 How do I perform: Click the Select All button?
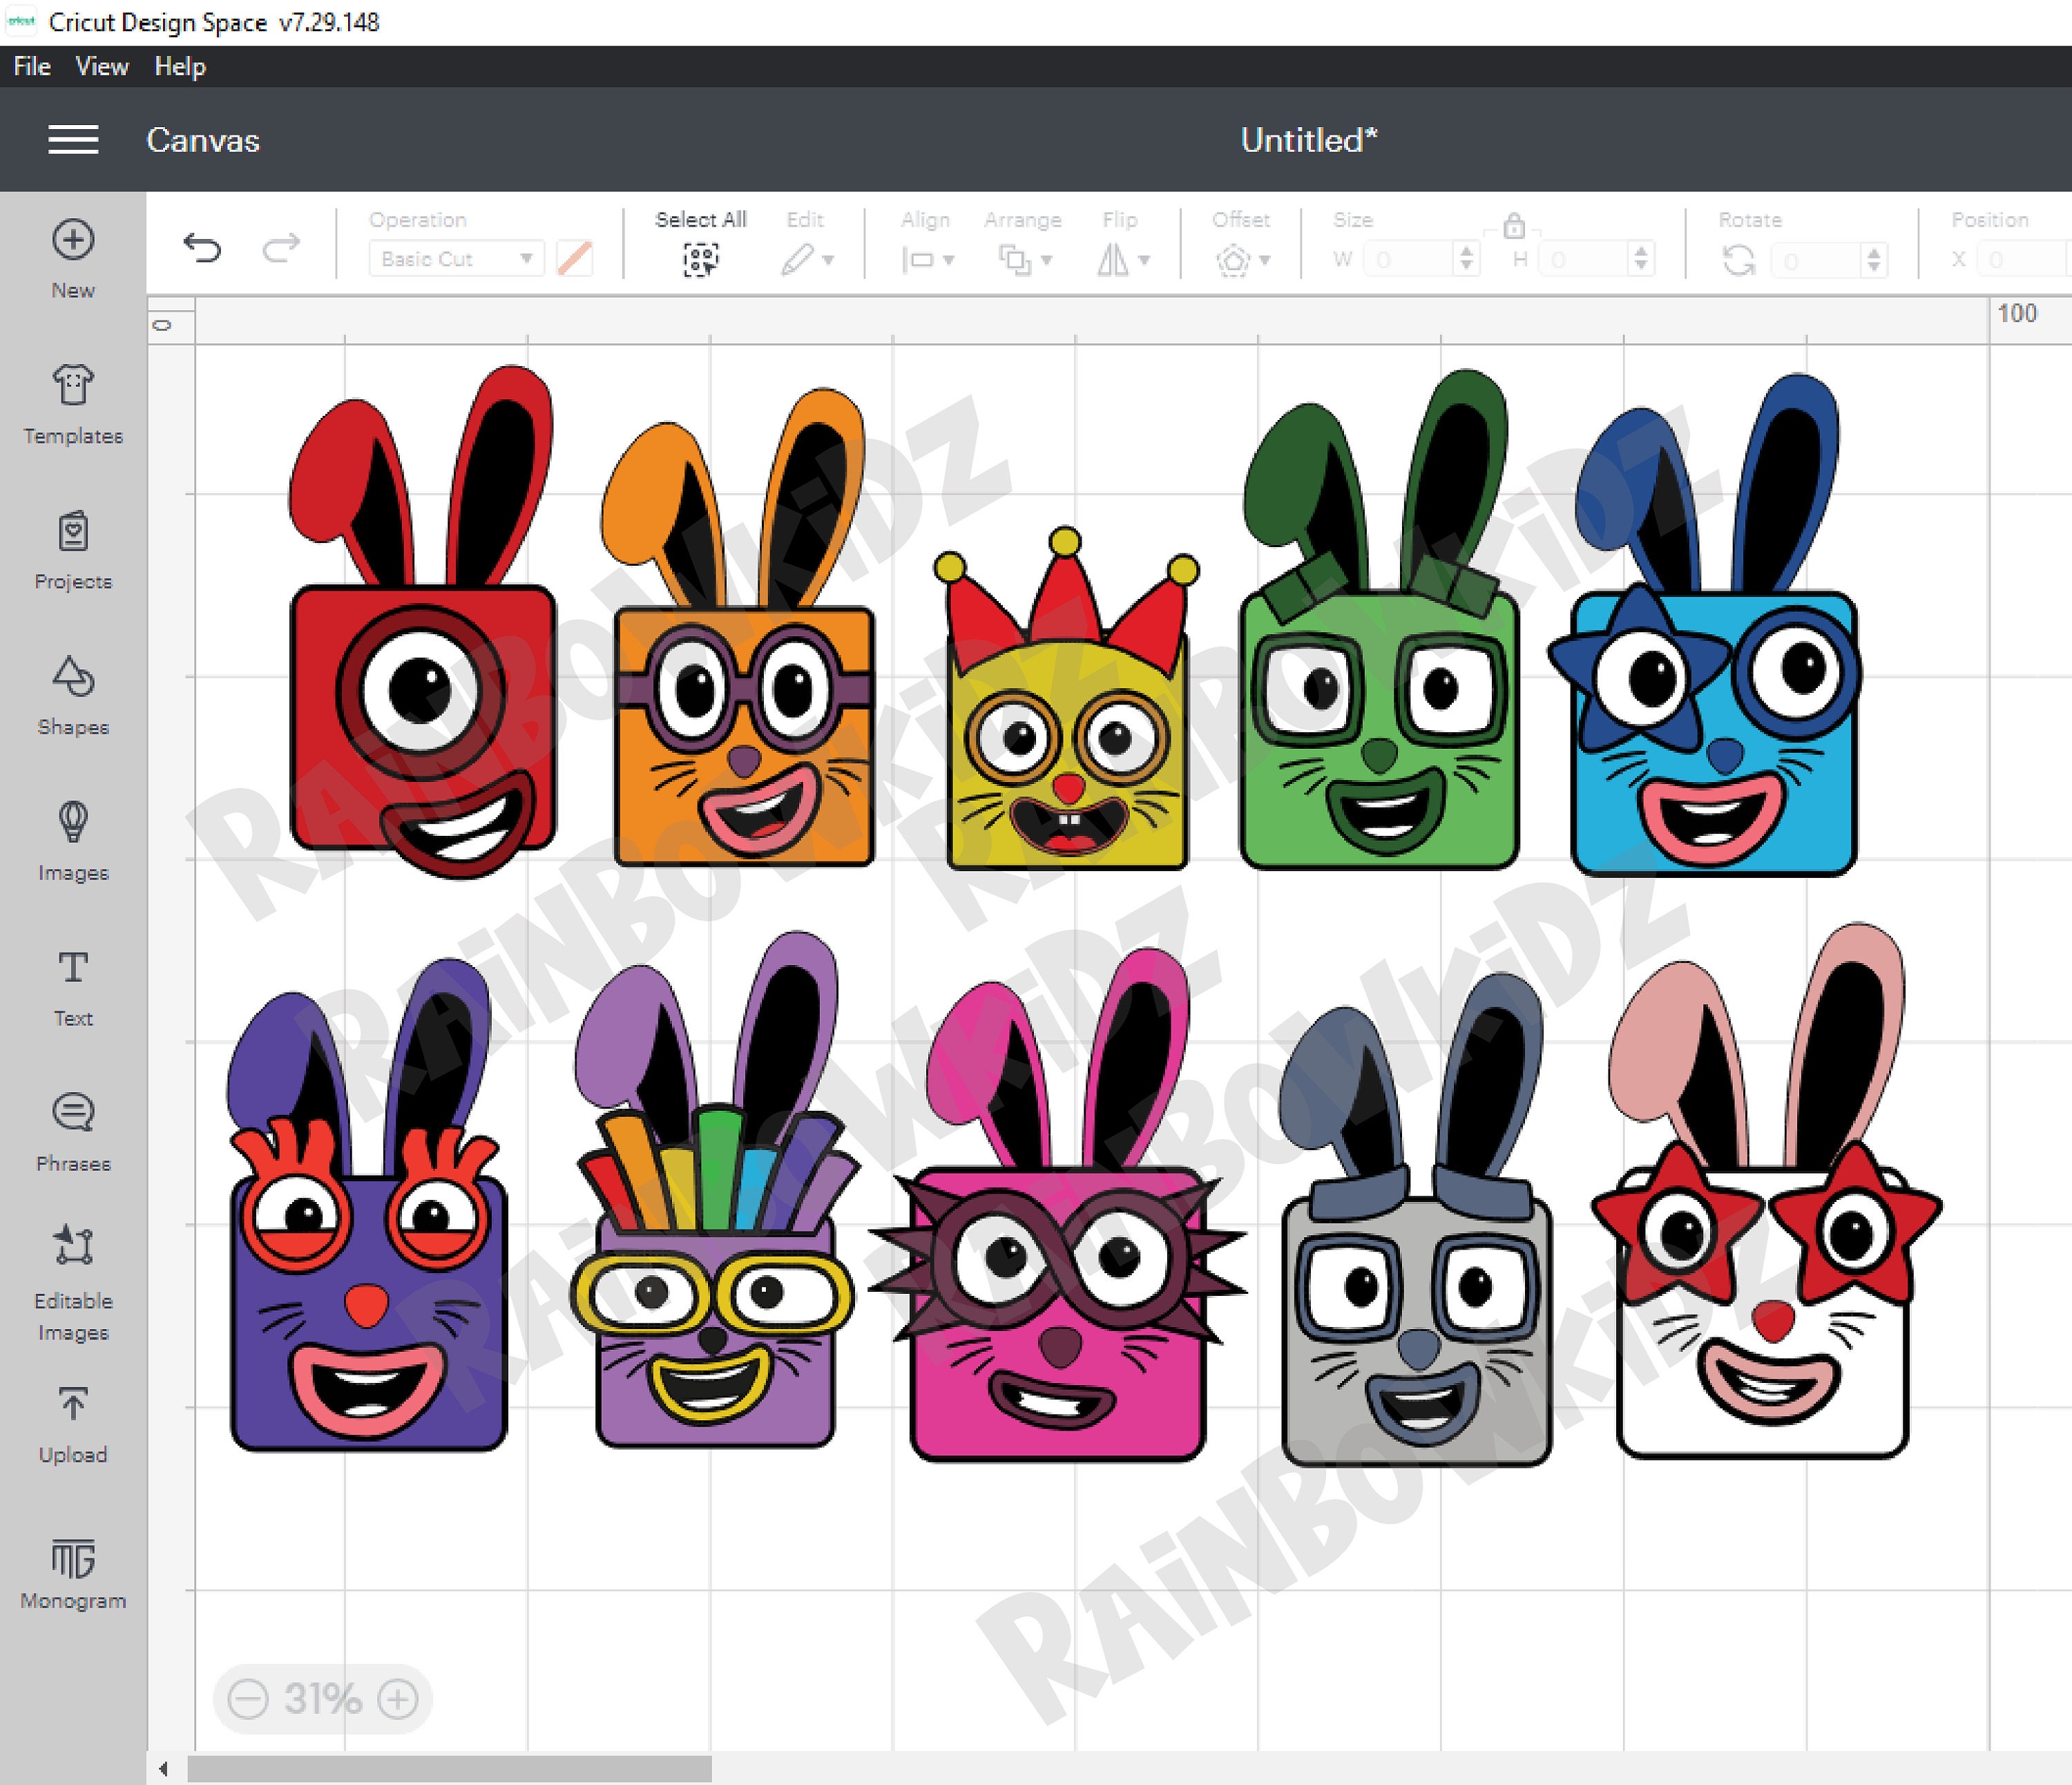701,258
